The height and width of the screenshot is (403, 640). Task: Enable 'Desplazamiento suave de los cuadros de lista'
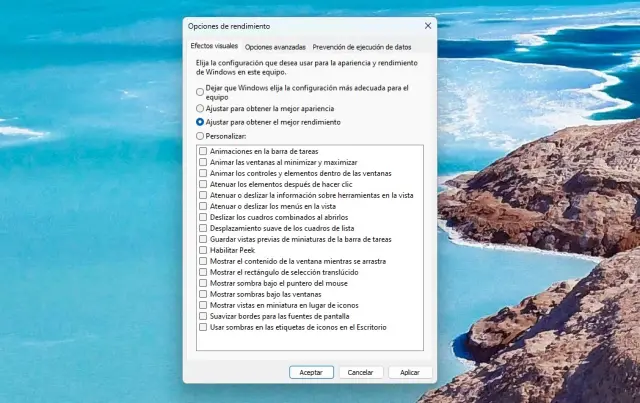pyautogui.click(x=204, y=228)
